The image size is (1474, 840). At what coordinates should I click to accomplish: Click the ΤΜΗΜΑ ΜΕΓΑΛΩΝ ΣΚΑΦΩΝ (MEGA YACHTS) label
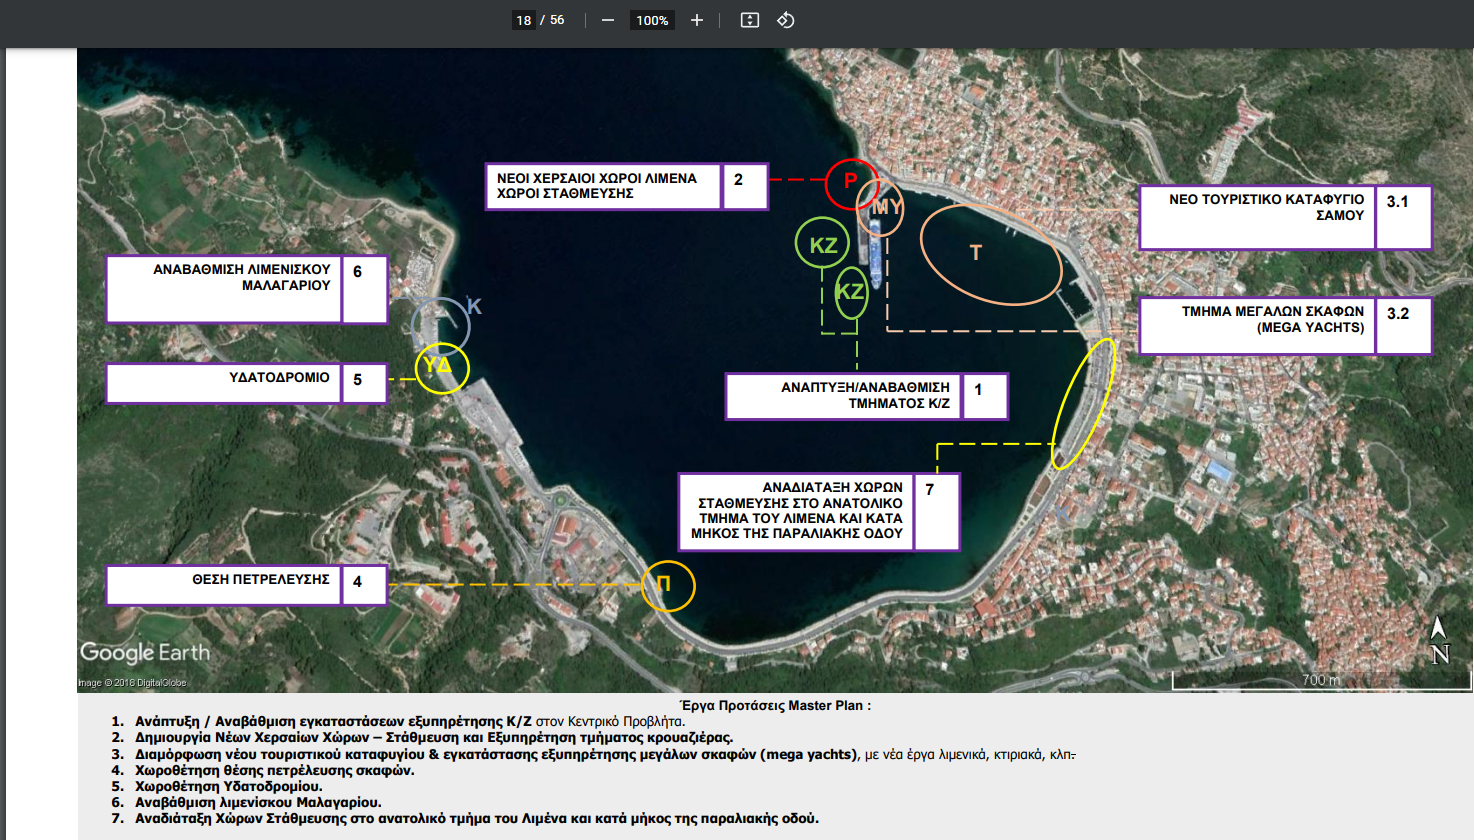(1257, 325)
